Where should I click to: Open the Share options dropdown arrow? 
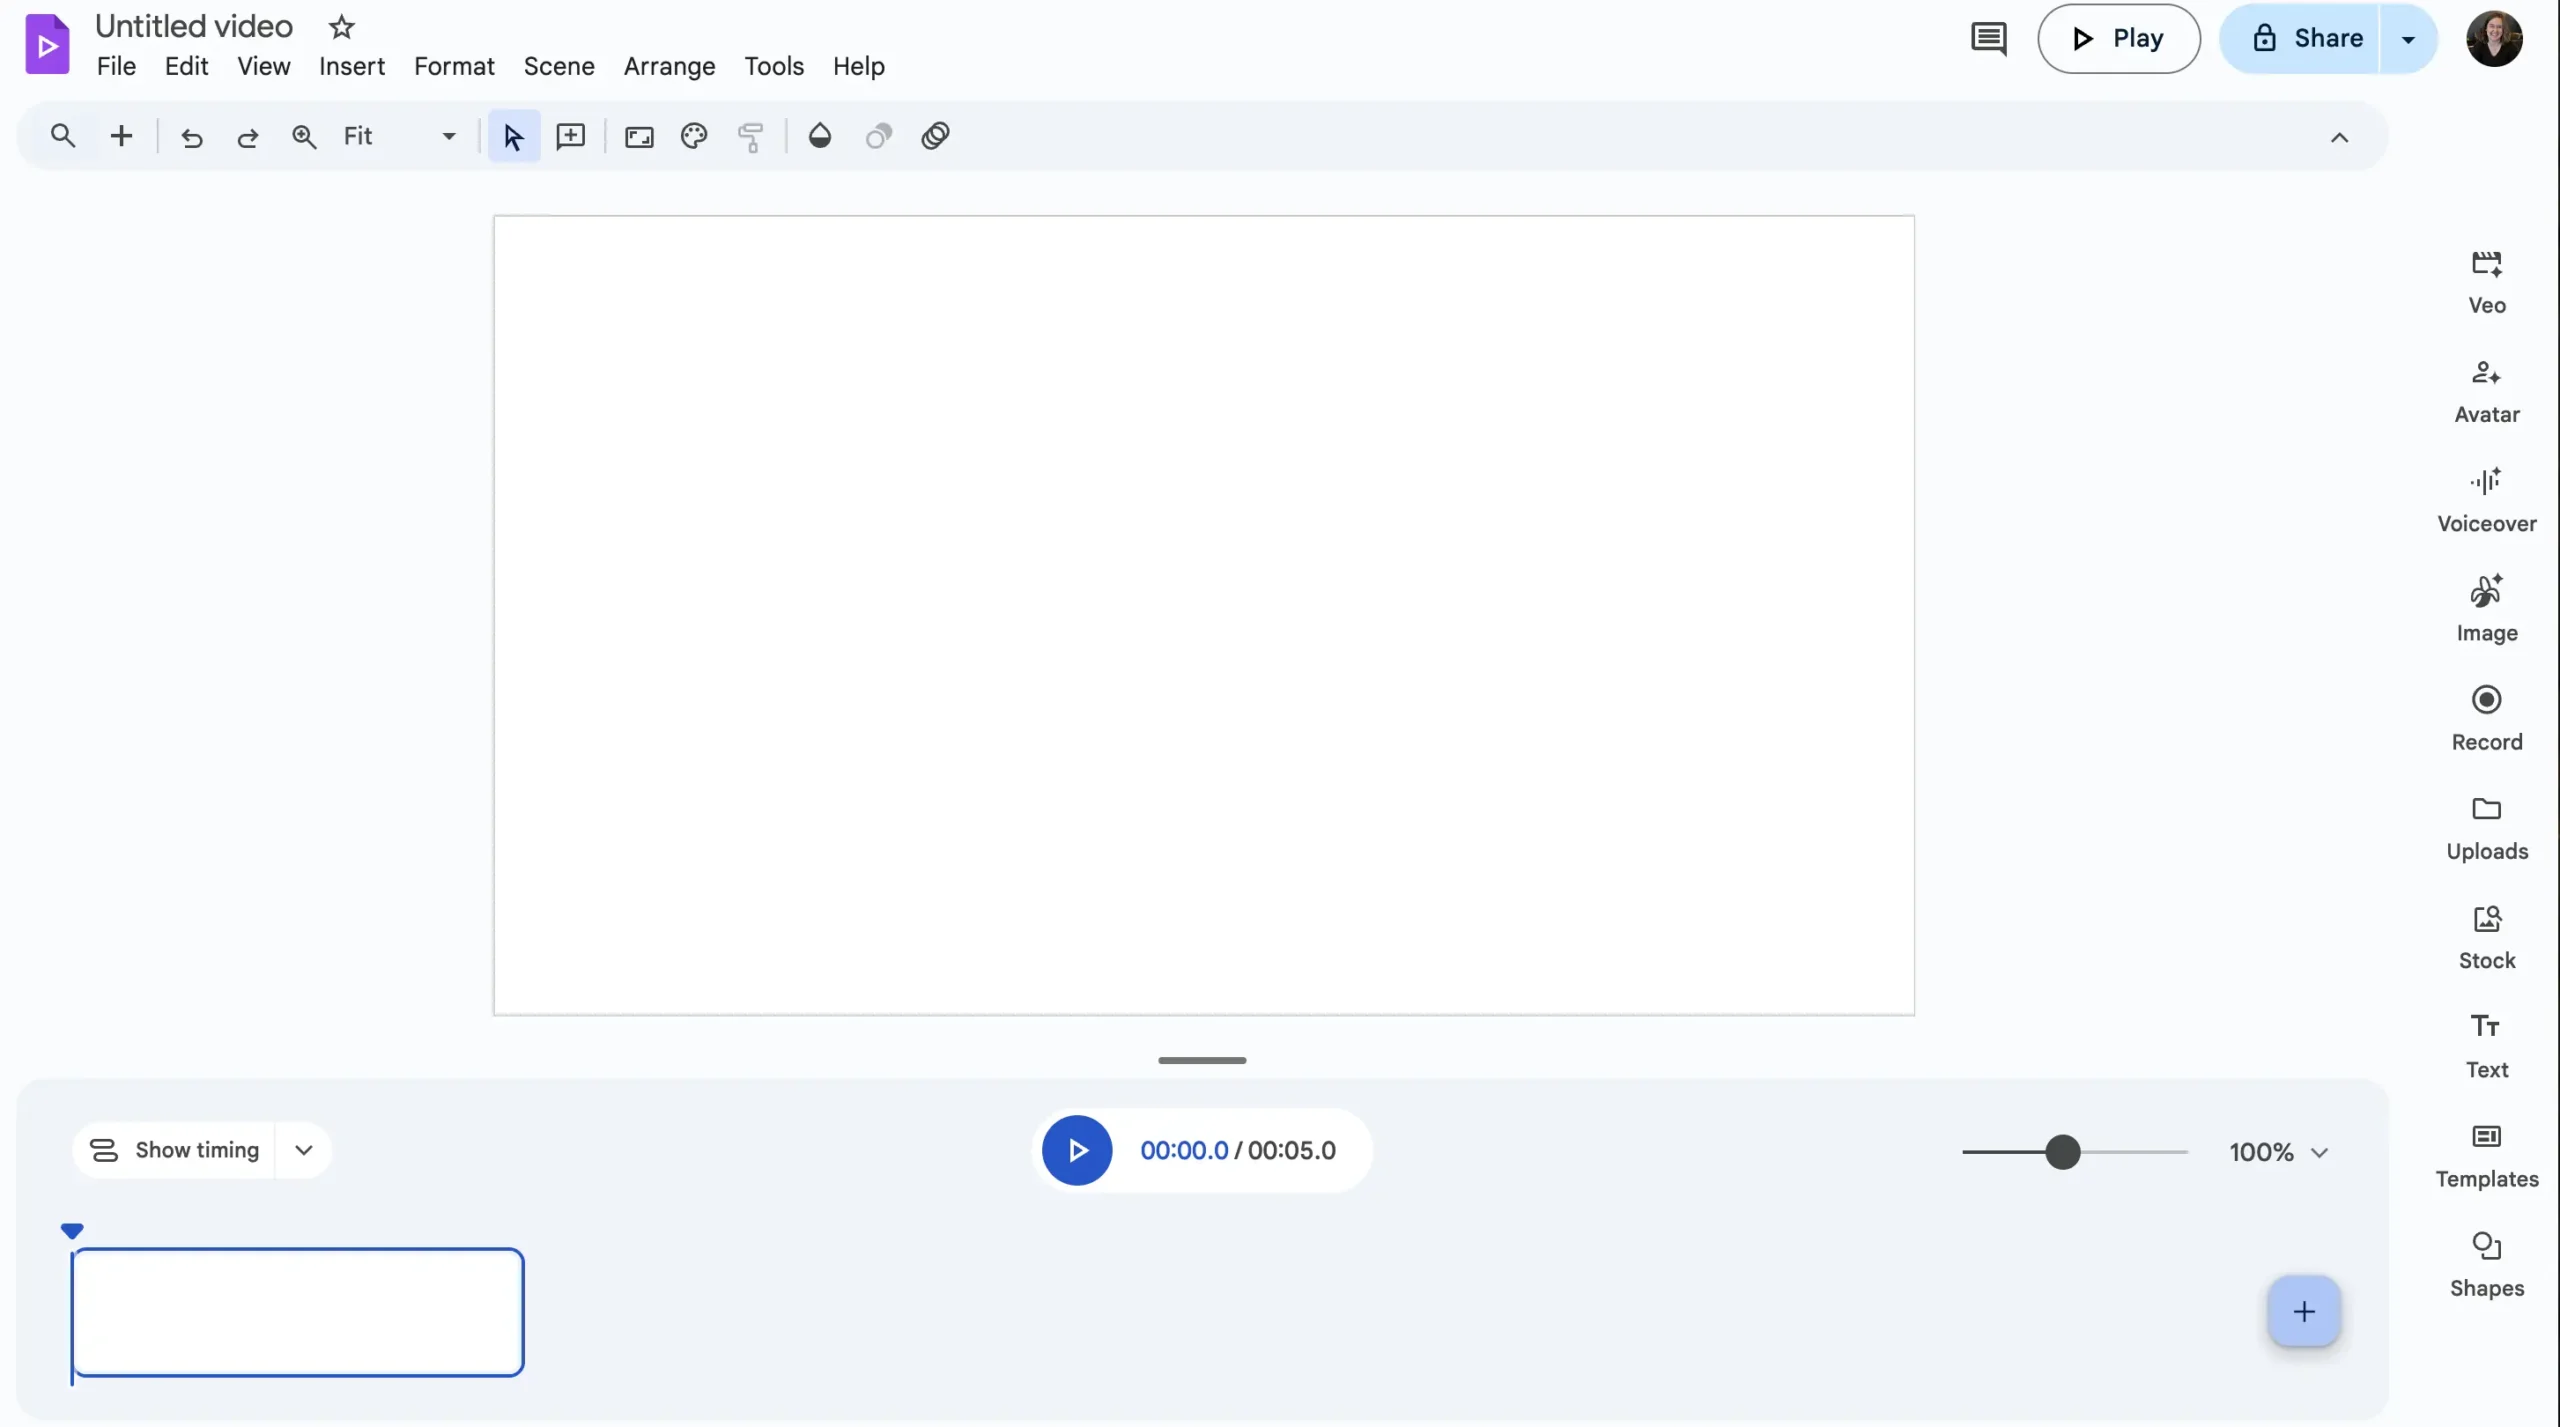coord(2408,39)
